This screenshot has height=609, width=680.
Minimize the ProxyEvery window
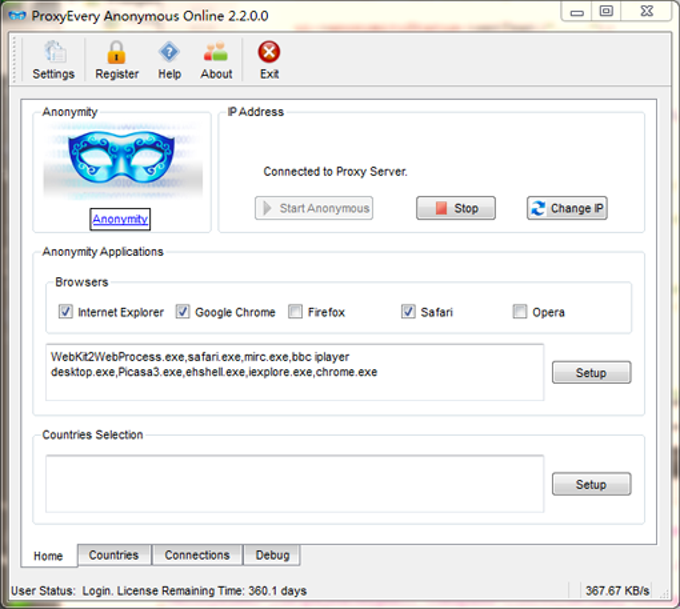pos(577,12)
